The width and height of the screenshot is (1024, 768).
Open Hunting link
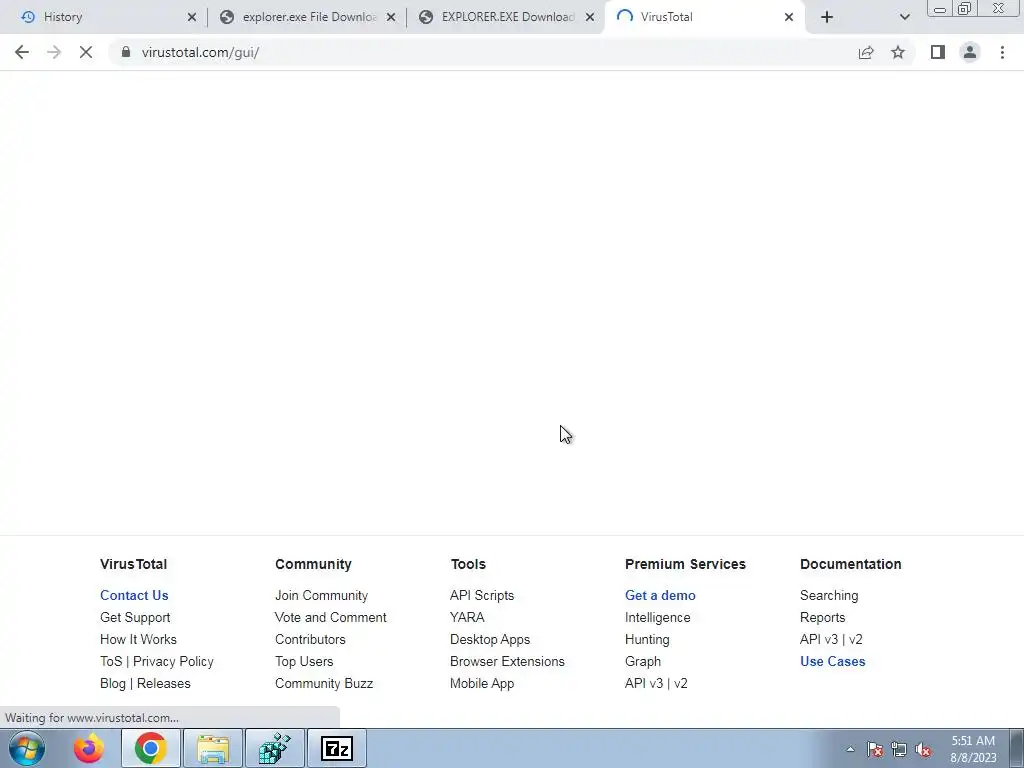[647, 639]
